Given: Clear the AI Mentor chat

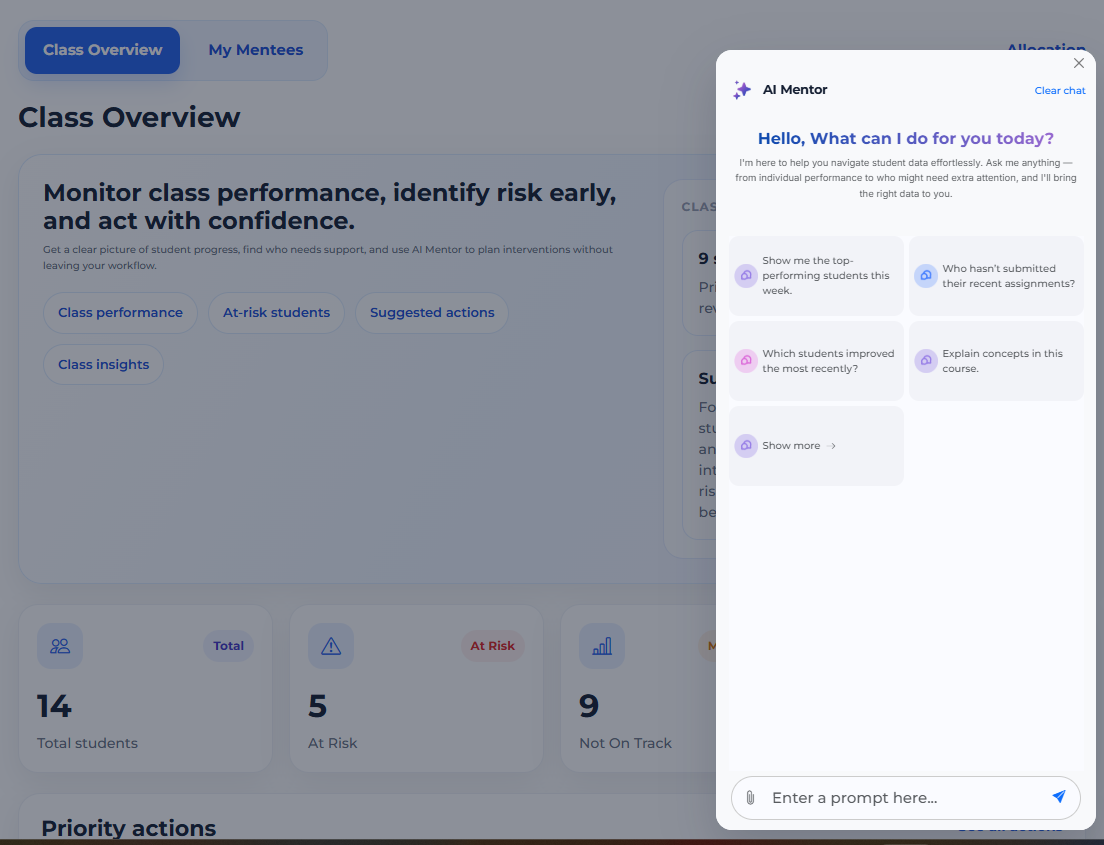Looking at the screenshot, I should click(1060, 90).
